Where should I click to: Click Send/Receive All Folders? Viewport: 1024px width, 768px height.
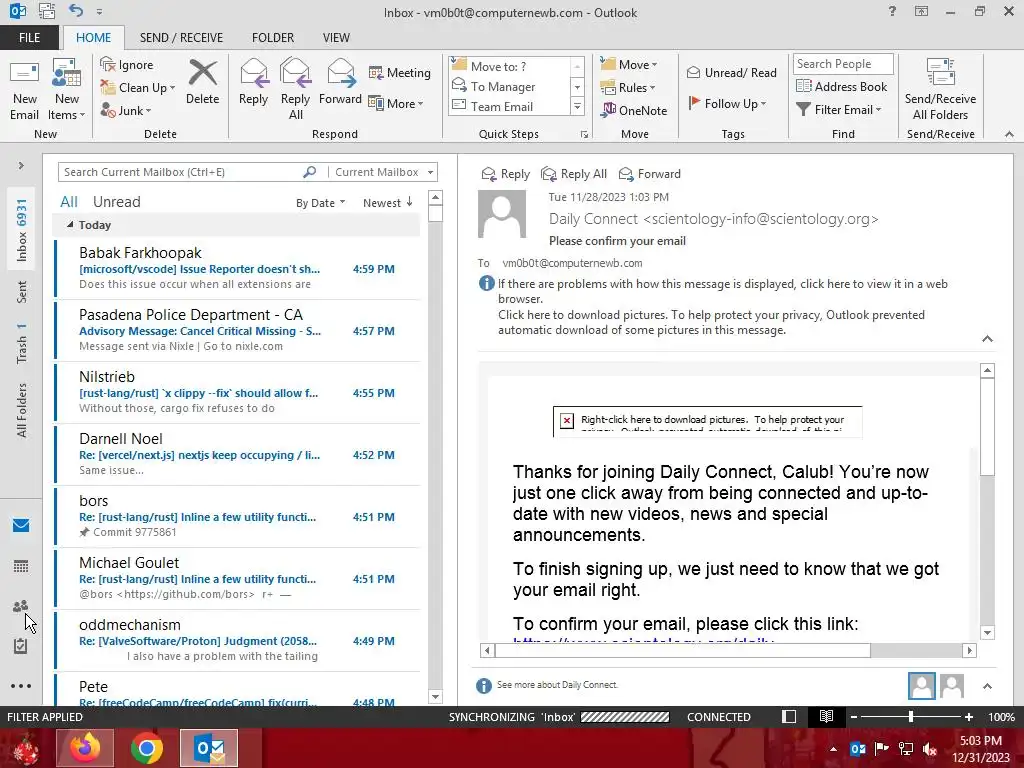click(x=940, y=90)
